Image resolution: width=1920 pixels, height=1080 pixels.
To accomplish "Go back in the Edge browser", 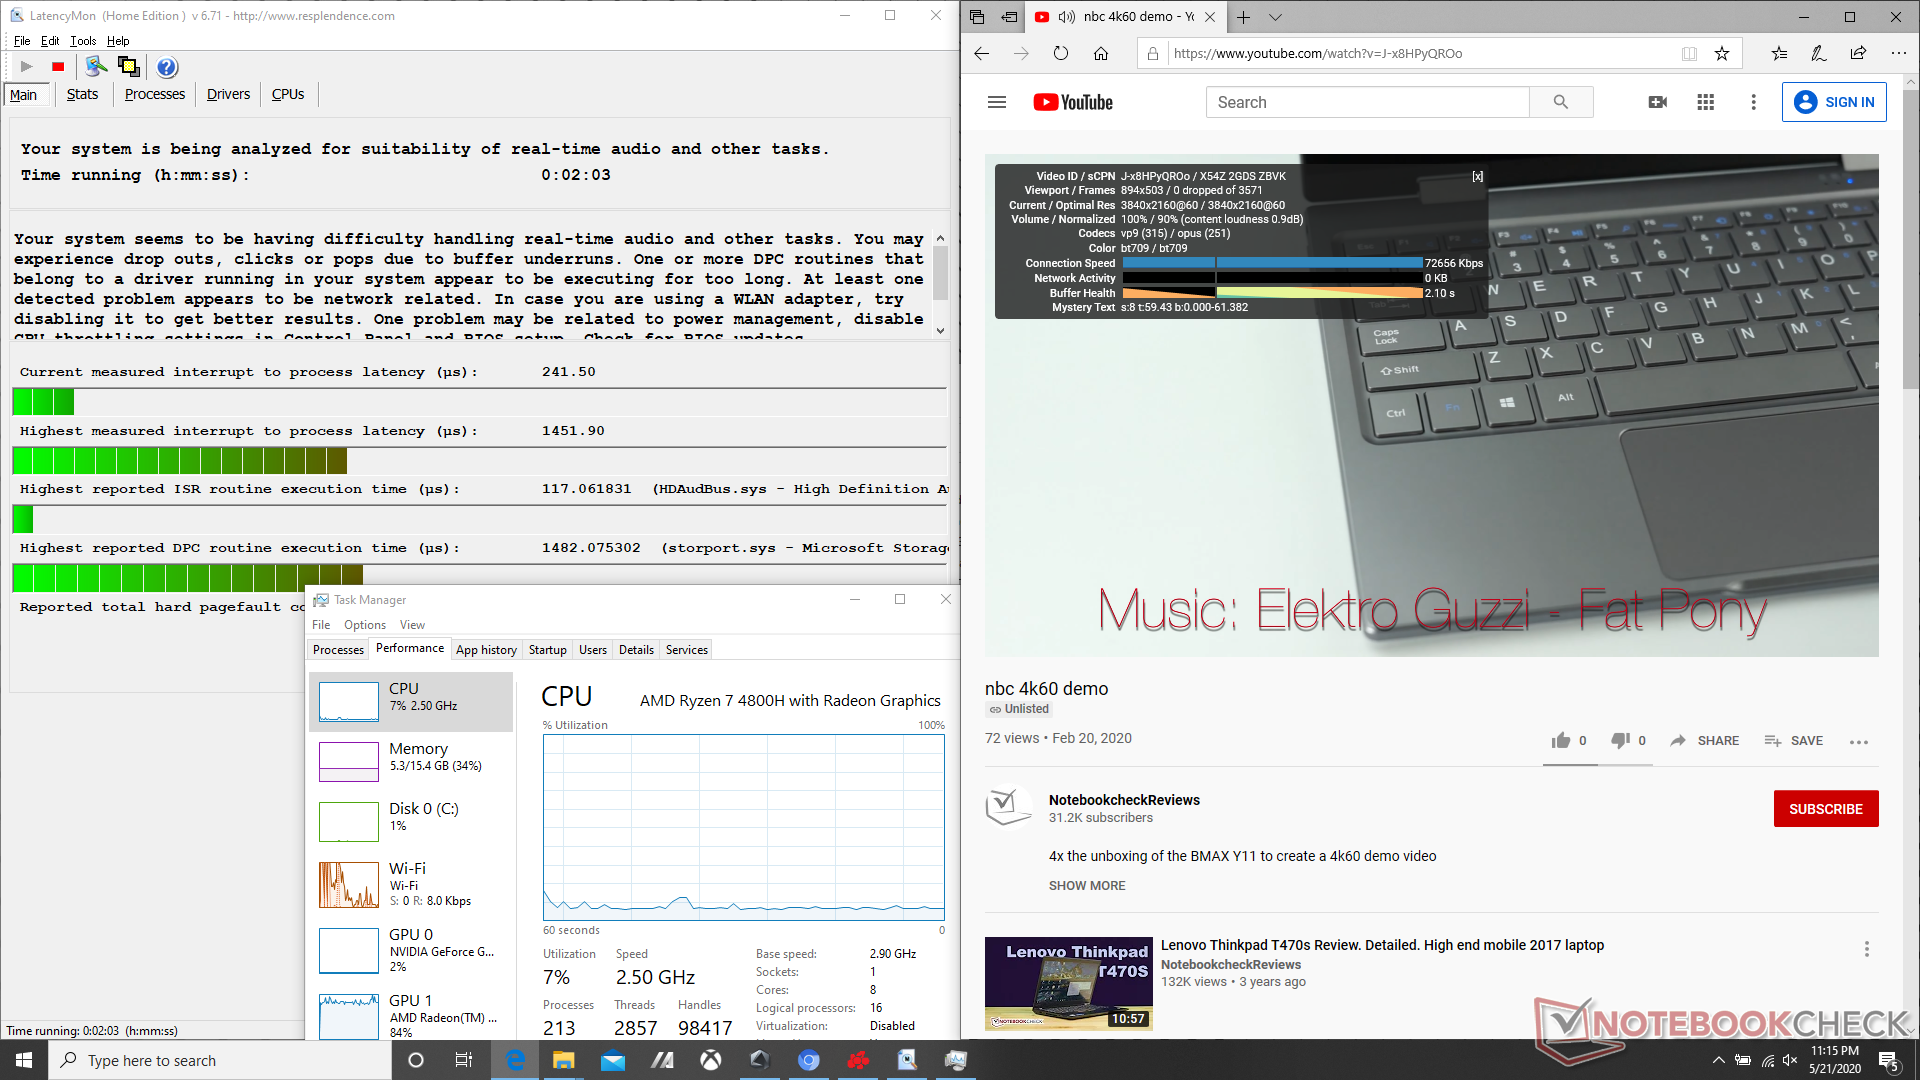I will pos(981,54).
